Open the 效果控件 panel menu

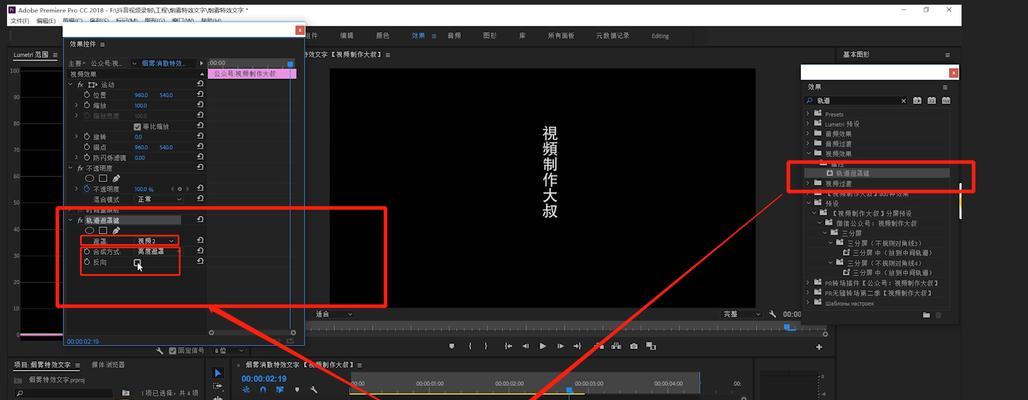[x=103, y=45]
